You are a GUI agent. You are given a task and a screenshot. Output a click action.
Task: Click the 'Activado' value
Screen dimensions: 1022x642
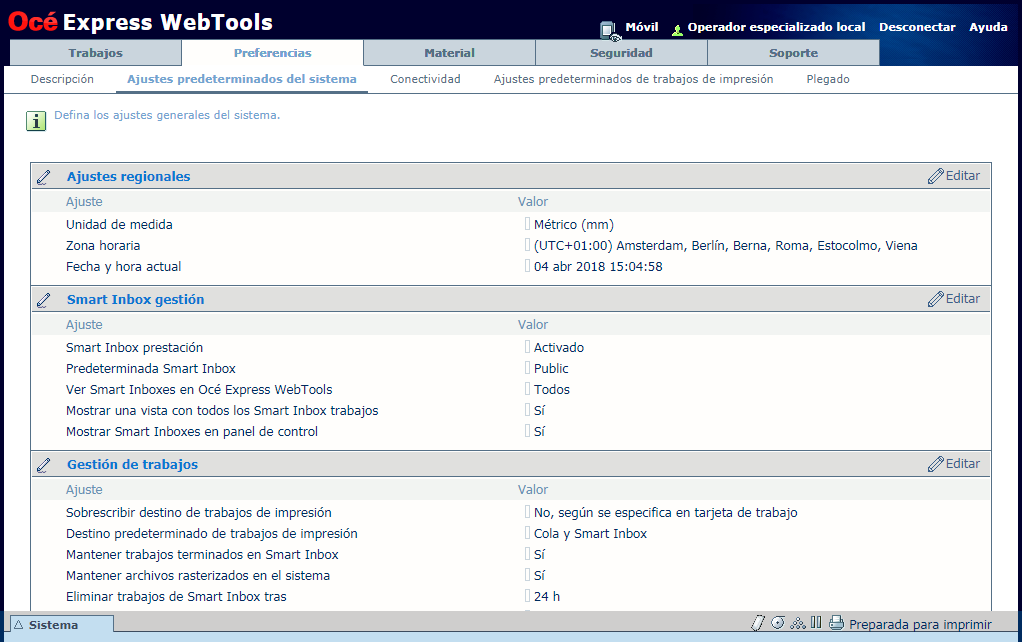[x=559, y=348]
